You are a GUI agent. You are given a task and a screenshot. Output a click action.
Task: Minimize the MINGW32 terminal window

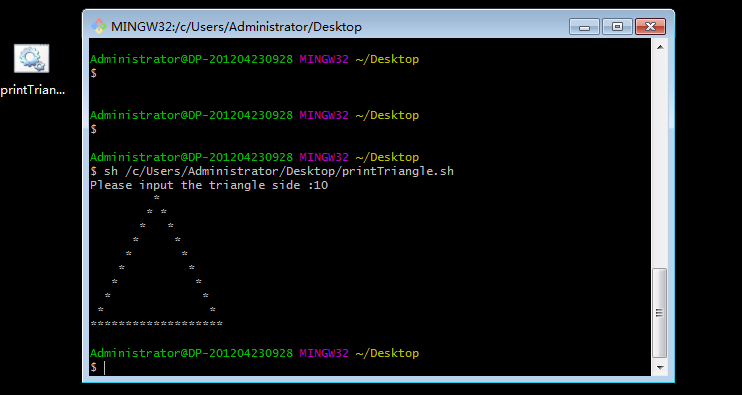[x=584, y=27]
